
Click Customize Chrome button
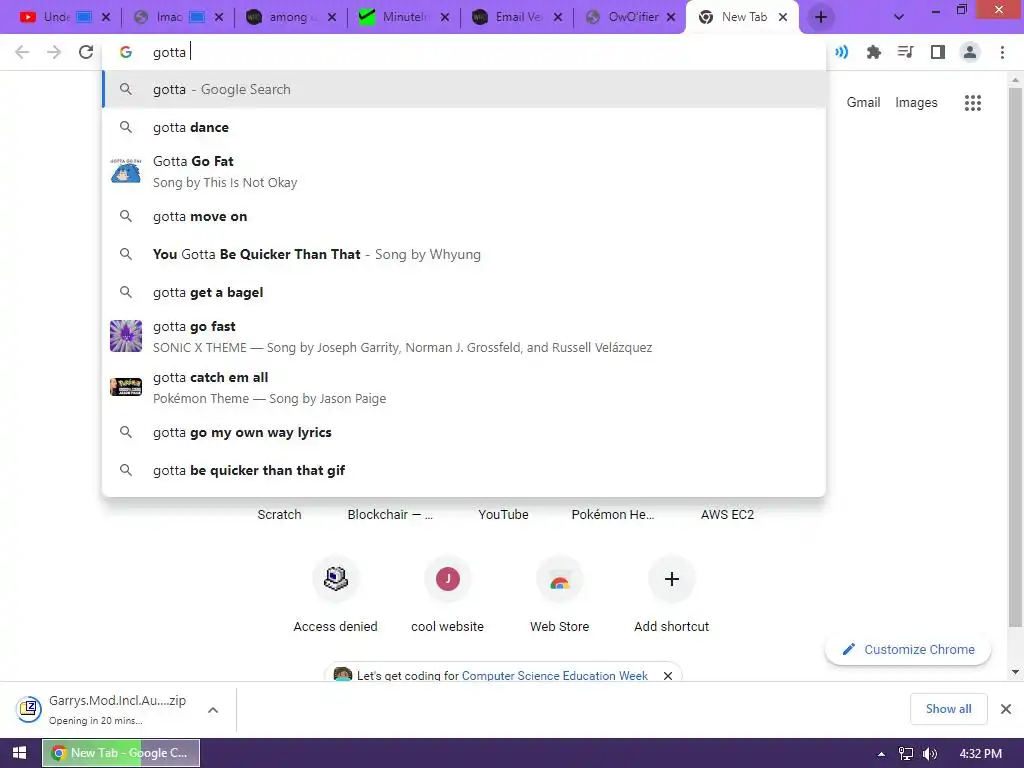tap(908, 650)
